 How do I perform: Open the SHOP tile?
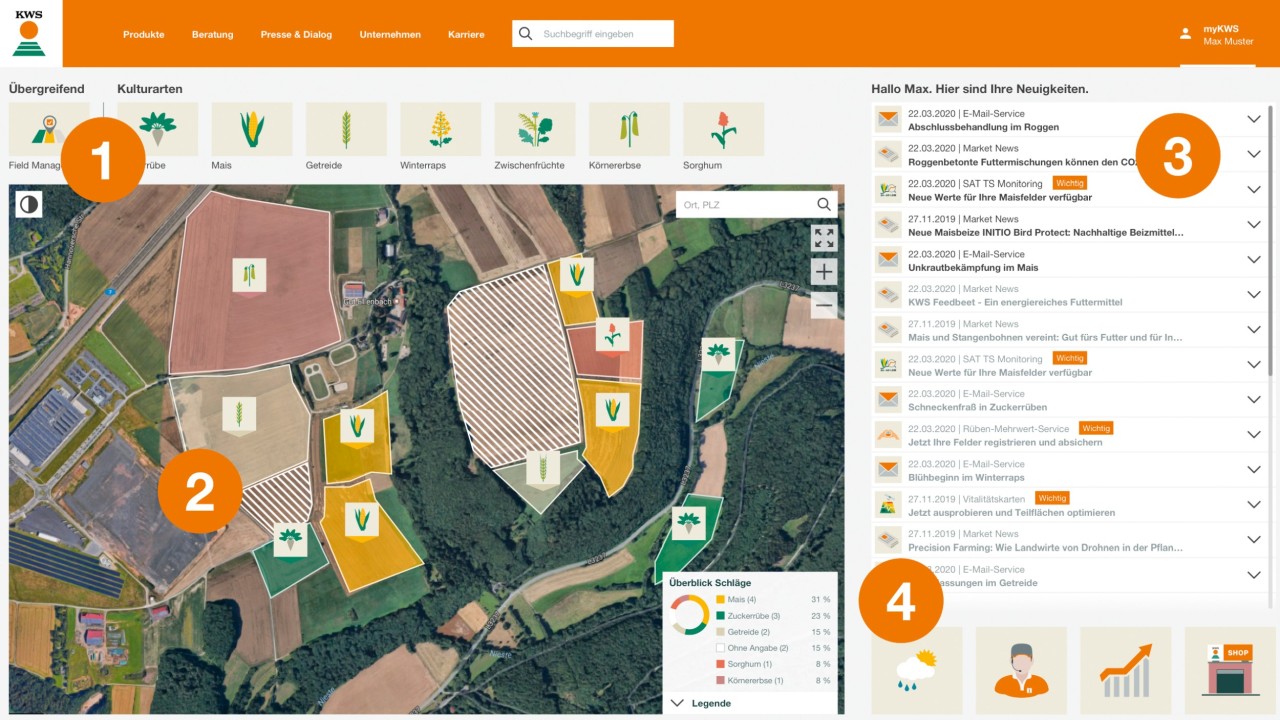[x=1230, y=670]
